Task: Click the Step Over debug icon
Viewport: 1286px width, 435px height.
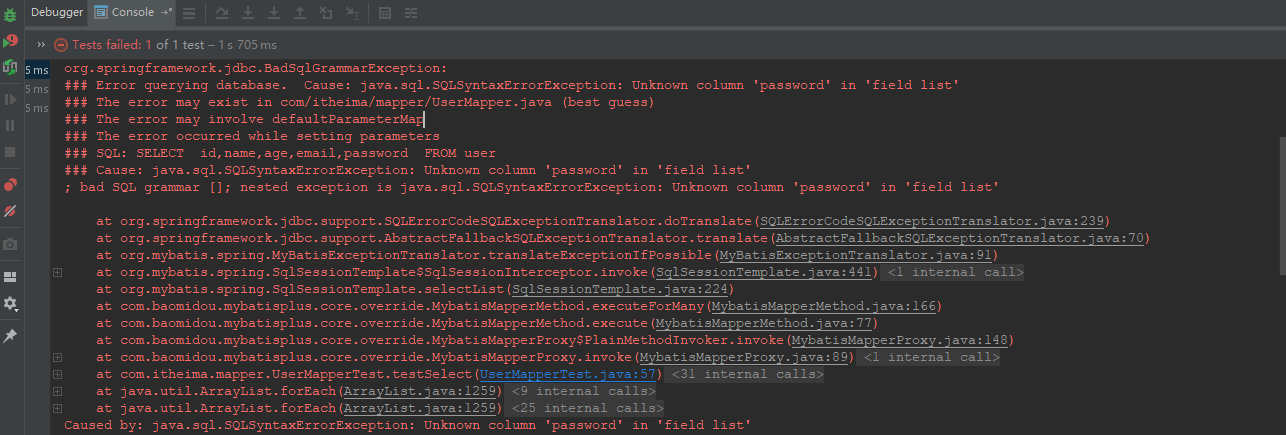Action: [222, 13]
